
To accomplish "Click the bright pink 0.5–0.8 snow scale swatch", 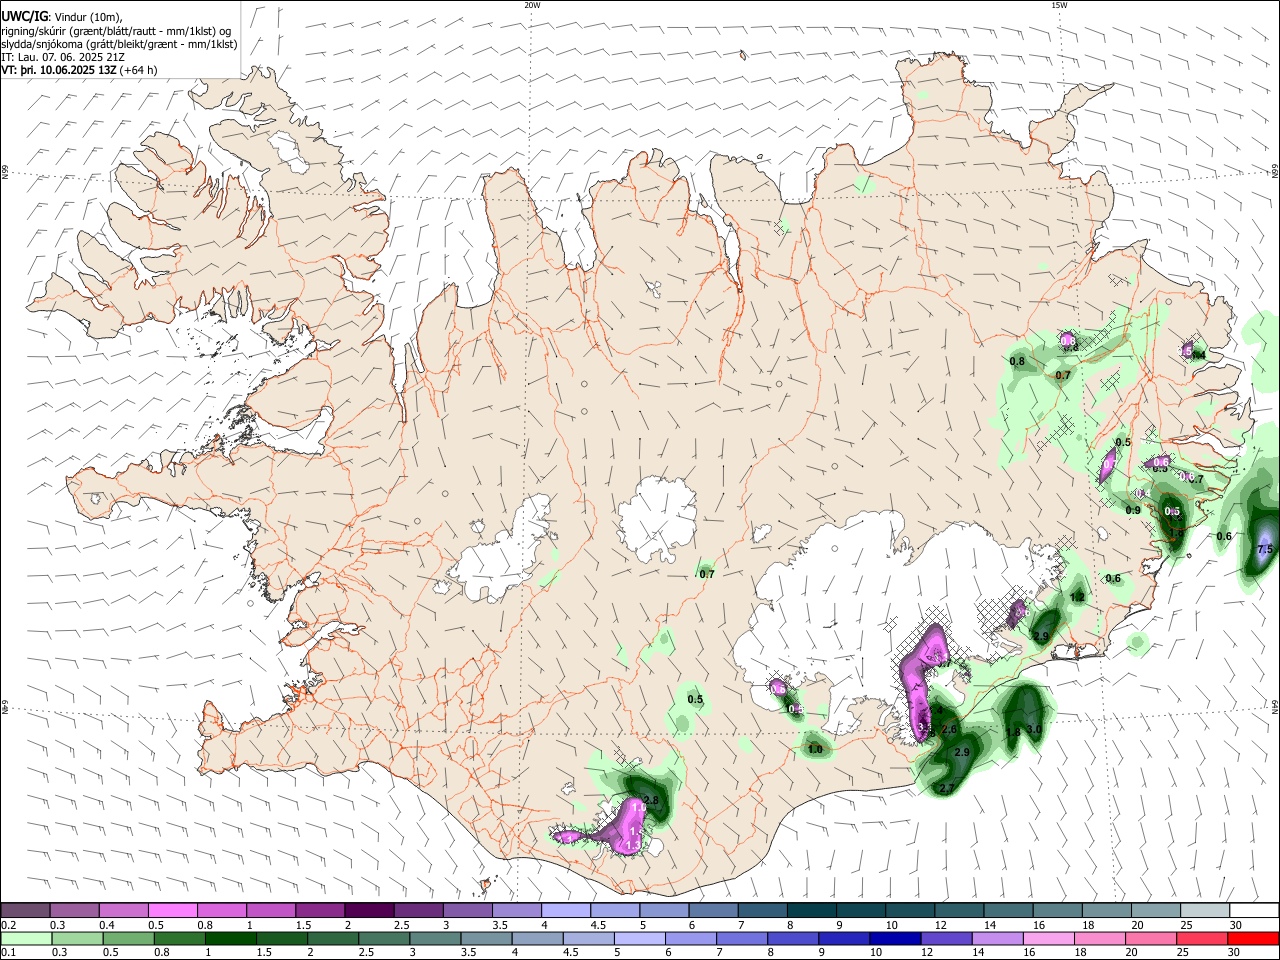I will point(172,911).
